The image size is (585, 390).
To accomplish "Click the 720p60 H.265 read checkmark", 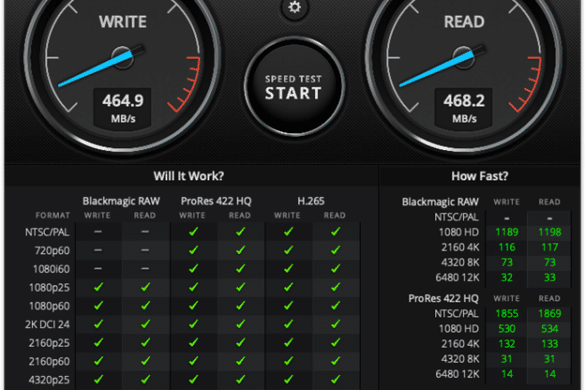I will coord(335,250).
